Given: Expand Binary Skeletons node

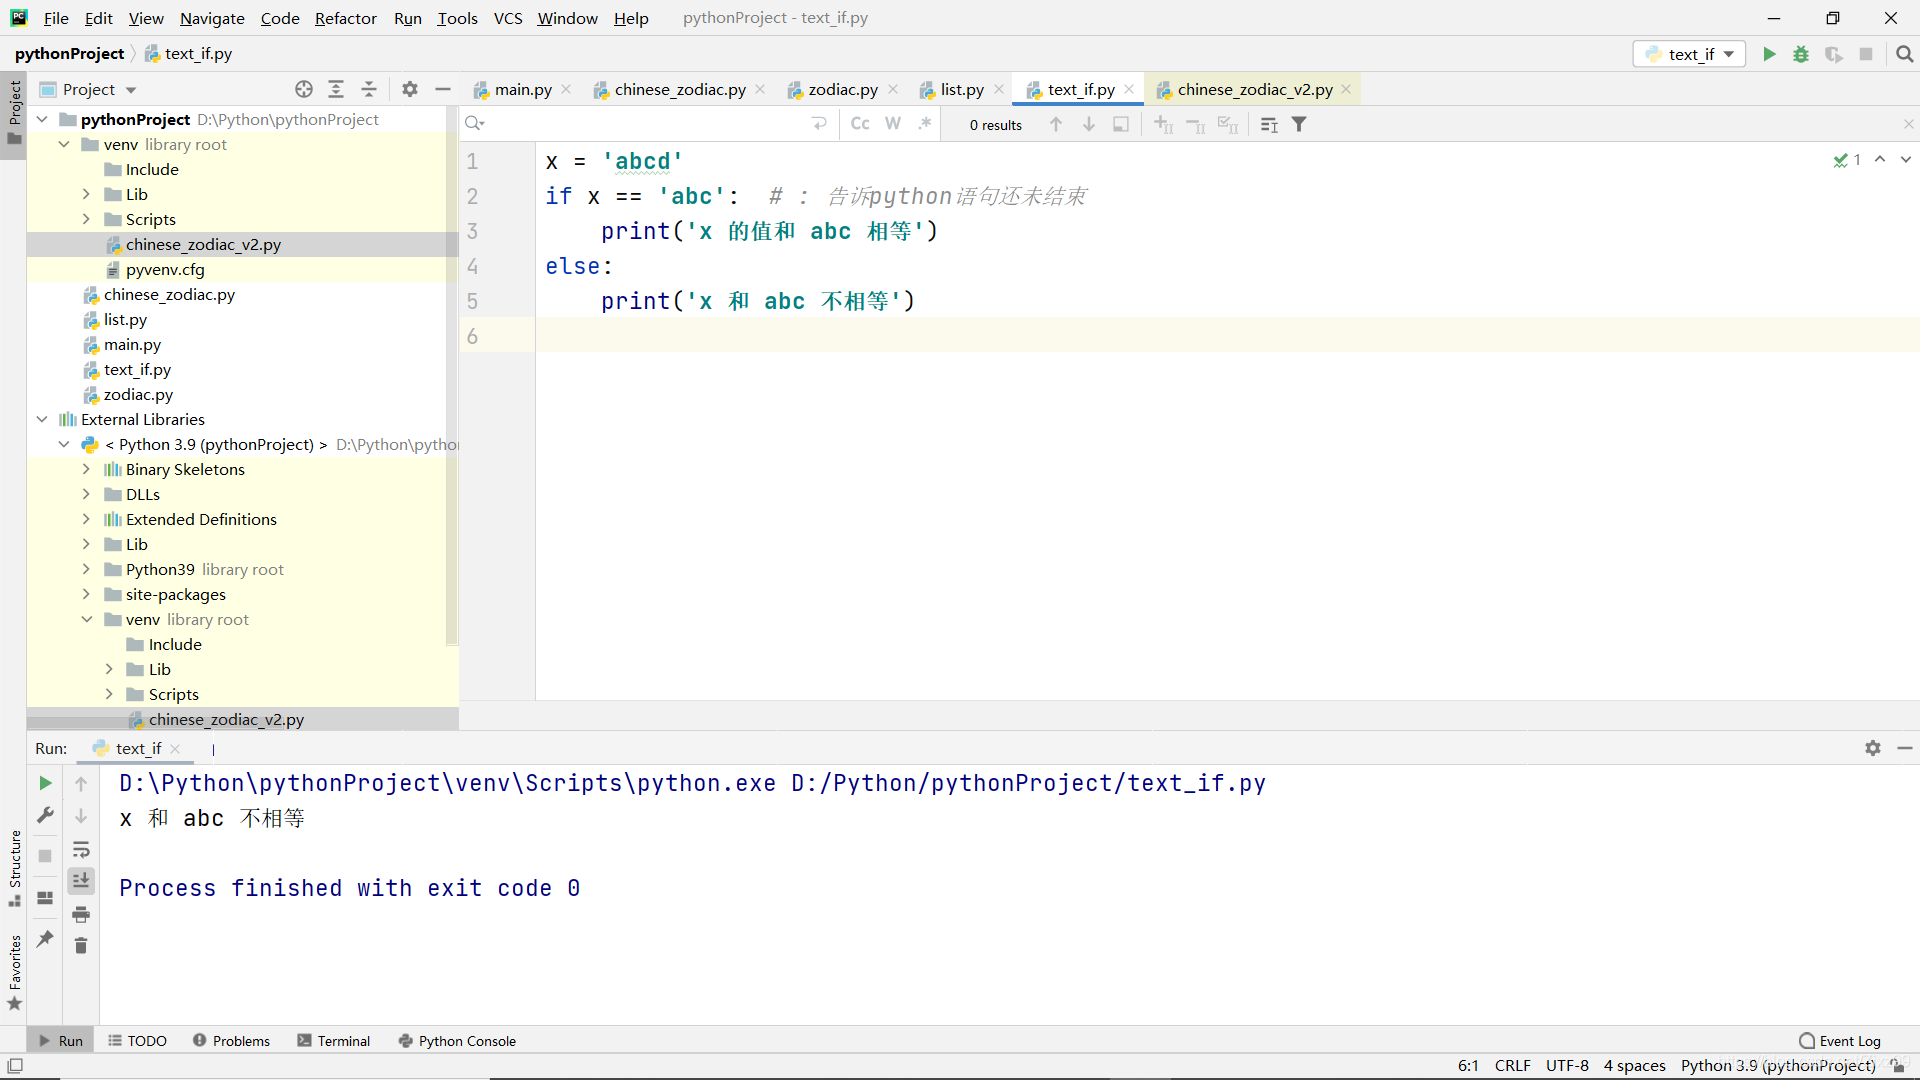Looking at the screenshot, I should [86, 469].
